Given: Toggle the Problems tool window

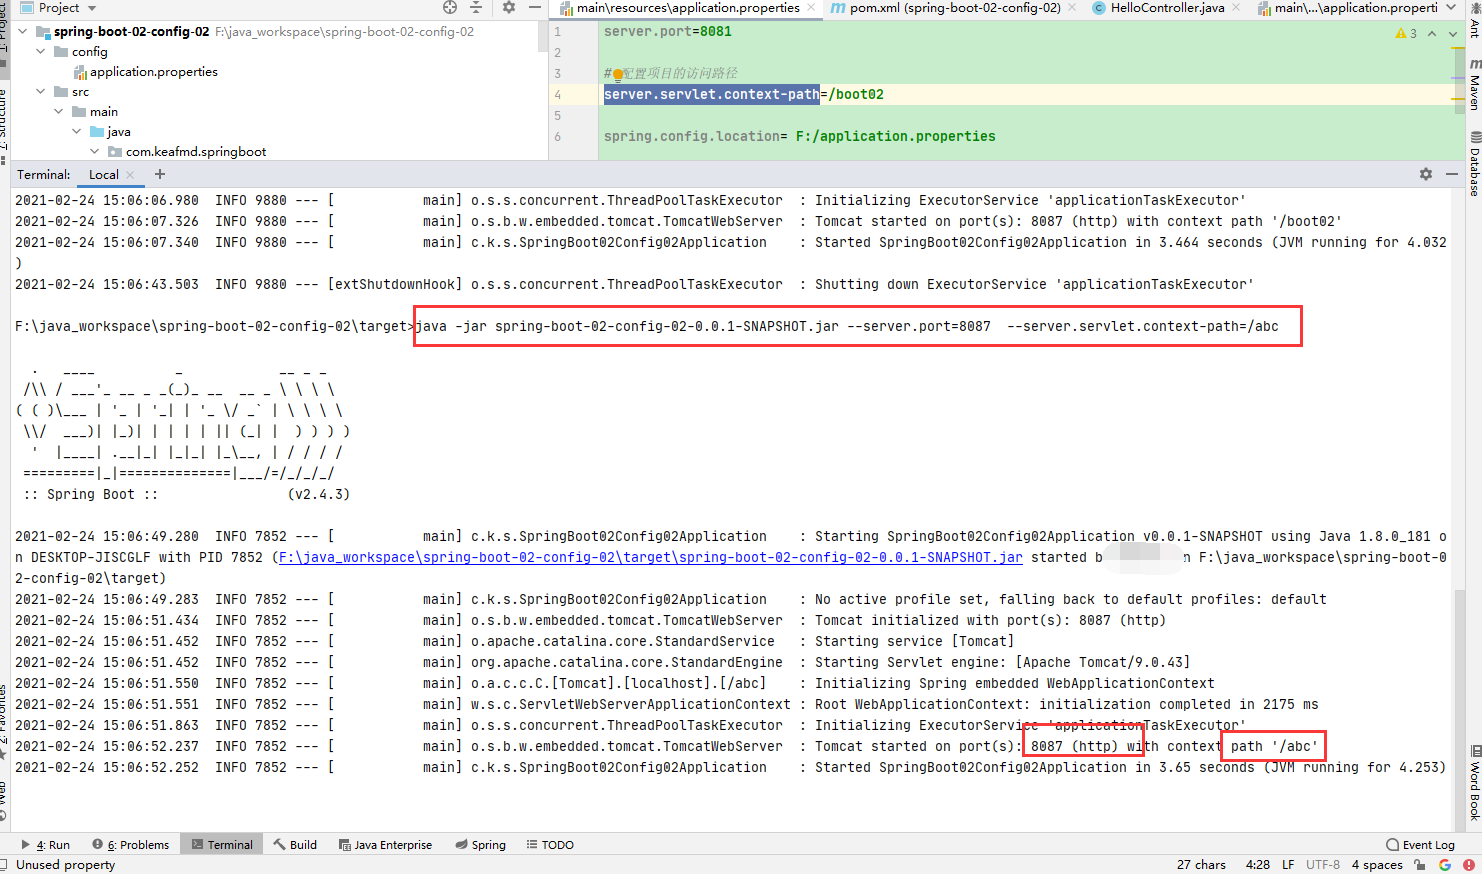Looking at the screenshot, I should [x=130, y=844].
